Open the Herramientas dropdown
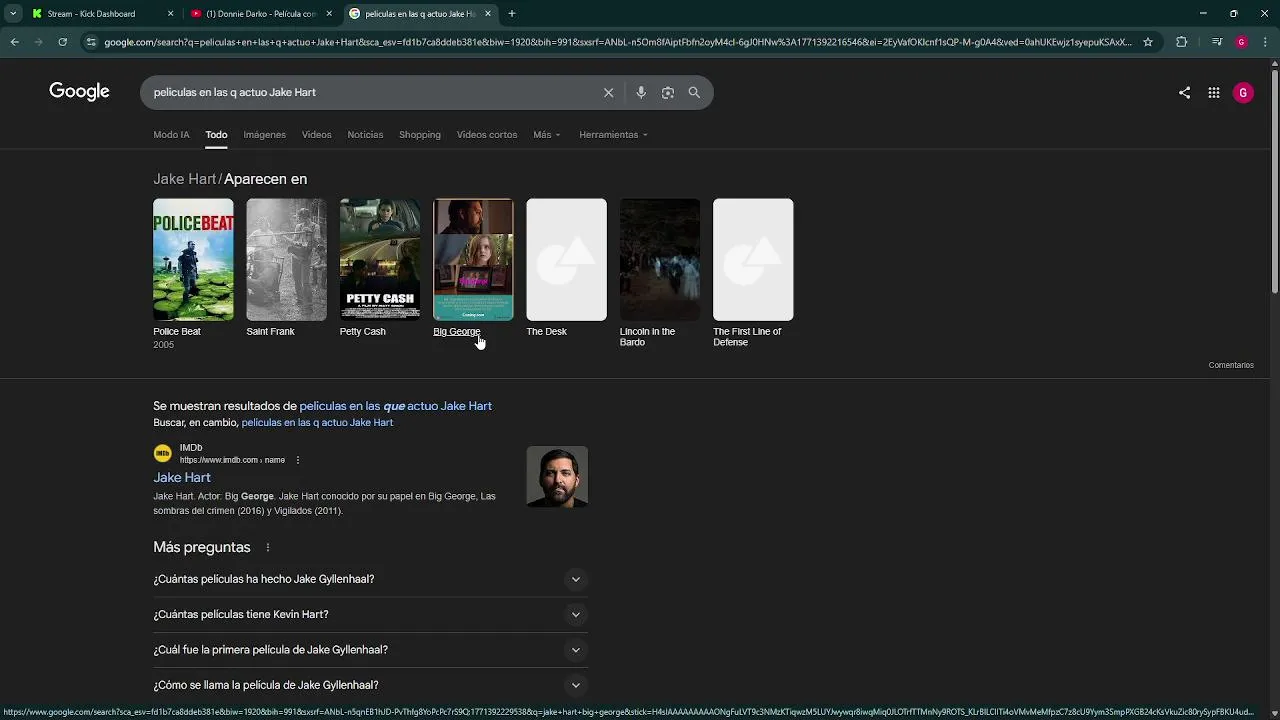Image resolution: width=1280 pixels, height=720 pixels. point(613,135)
